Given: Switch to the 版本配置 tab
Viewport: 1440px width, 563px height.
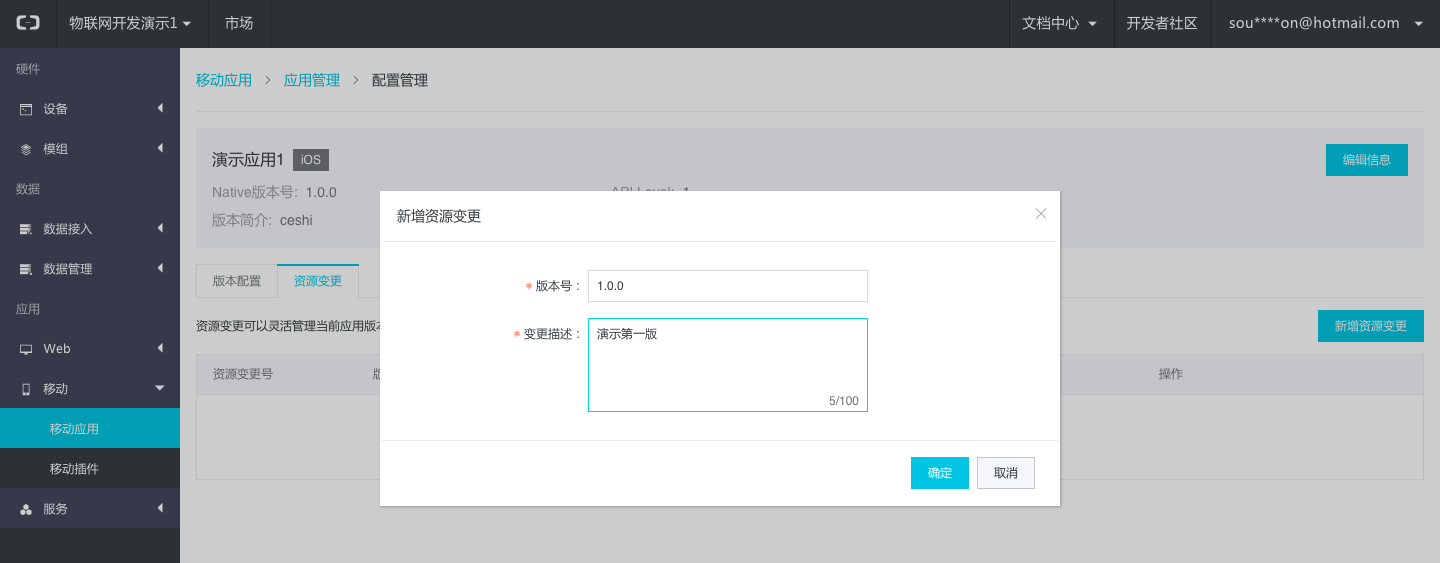Looking at the screenshot, I should (x=236, y=281).
